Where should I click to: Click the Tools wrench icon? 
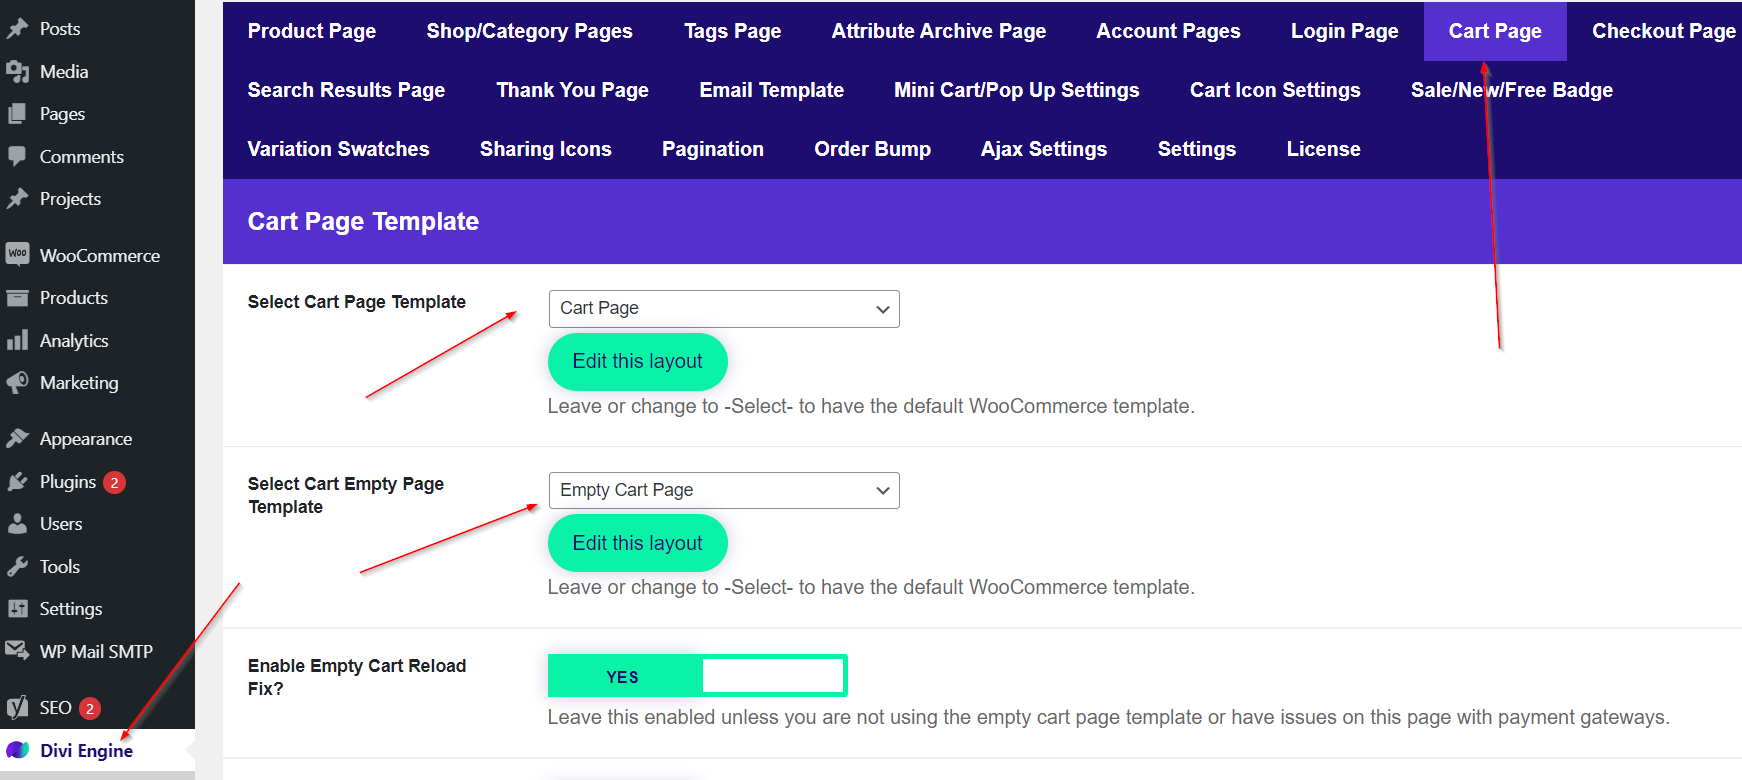(17, 567)
